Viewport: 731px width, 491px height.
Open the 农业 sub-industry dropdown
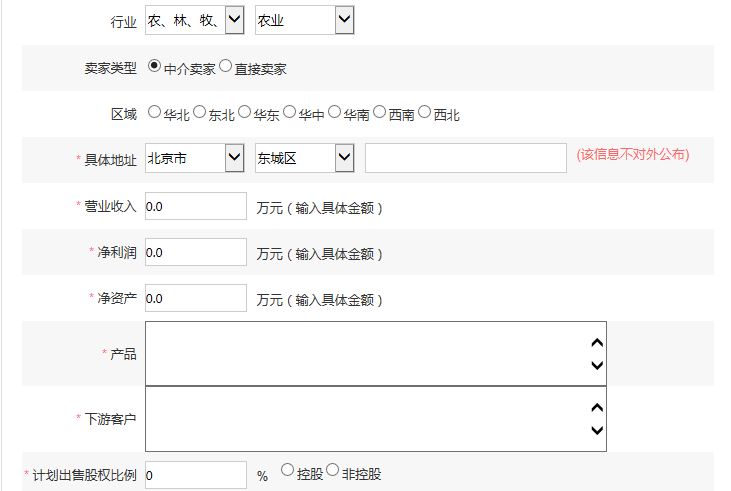point(304,20)
